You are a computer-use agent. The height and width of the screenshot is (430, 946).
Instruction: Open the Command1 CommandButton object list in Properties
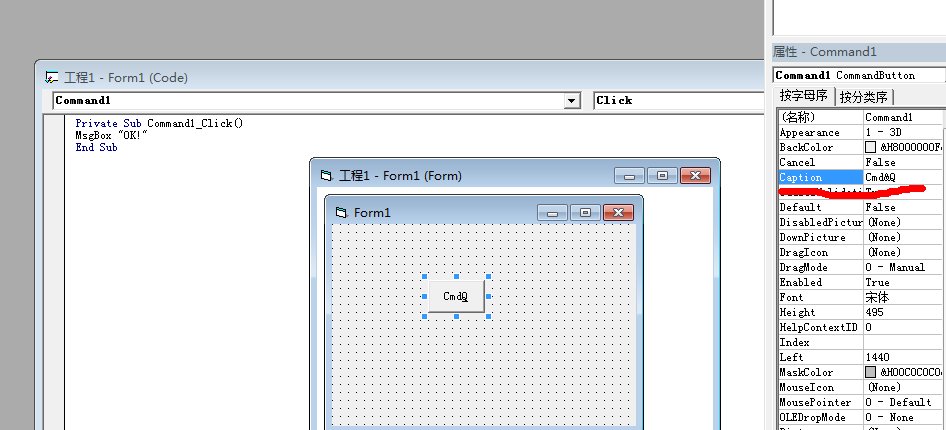(x=858, y=75)
